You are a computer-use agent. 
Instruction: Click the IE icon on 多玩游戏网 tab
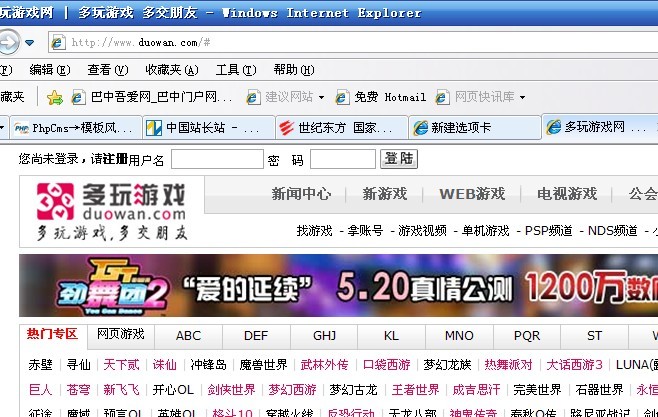[553, 127]
